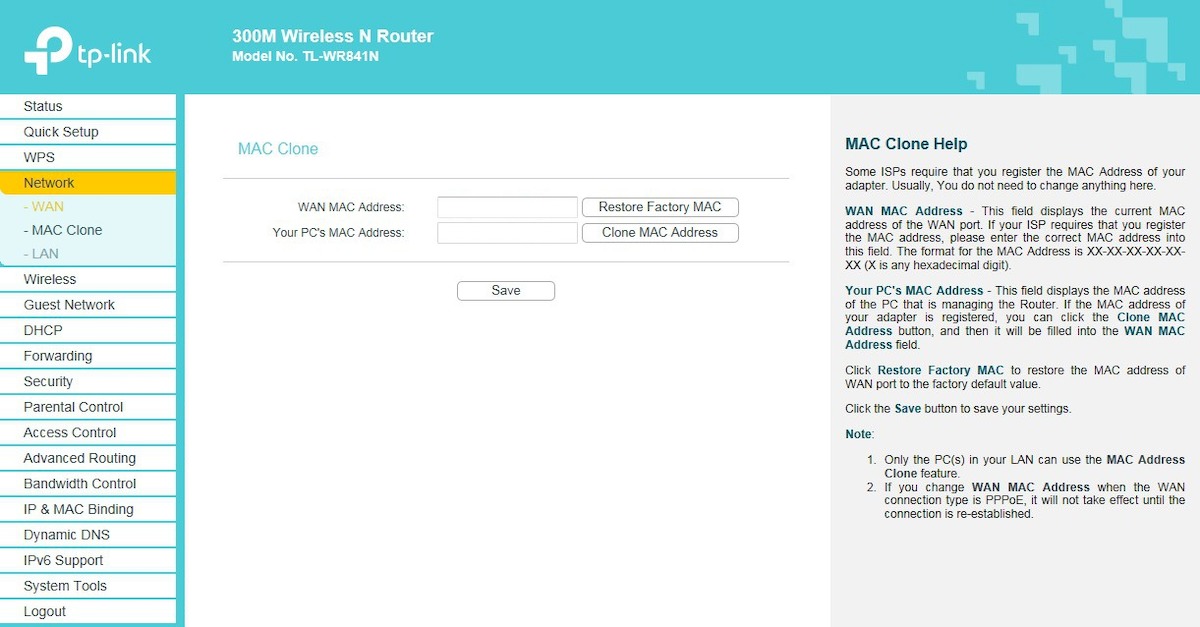Click the Clone MAC Address button
Image resolution: width=1200 pixels, height=627 pixels.
click(660, 232)
